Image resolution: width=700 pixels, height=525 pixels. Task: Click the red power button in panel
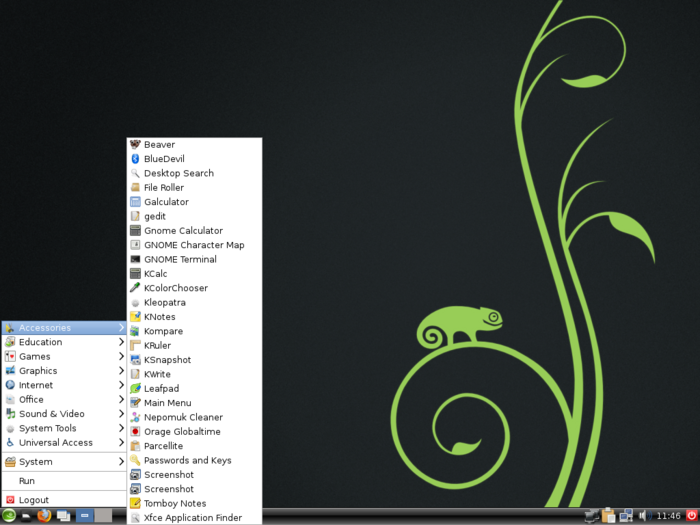[x=690, y=516]
